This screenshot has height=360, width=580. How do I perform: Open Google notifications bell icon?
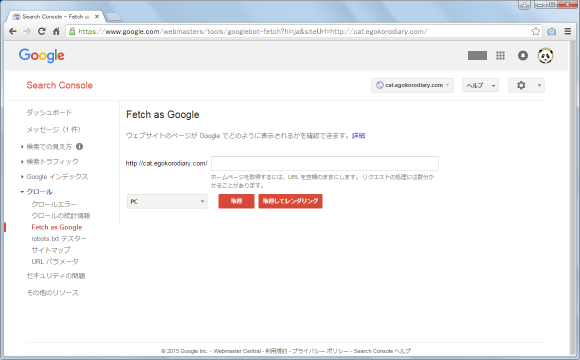tap(523, 55)
